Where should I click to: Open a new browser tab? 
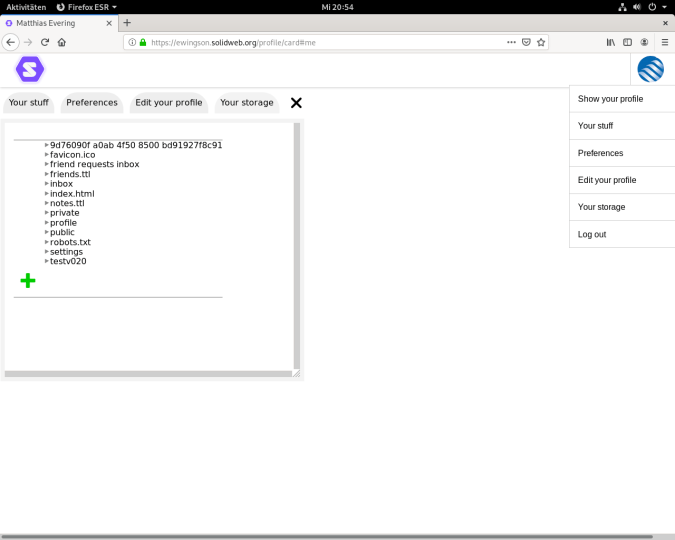[x=127, y=22]
